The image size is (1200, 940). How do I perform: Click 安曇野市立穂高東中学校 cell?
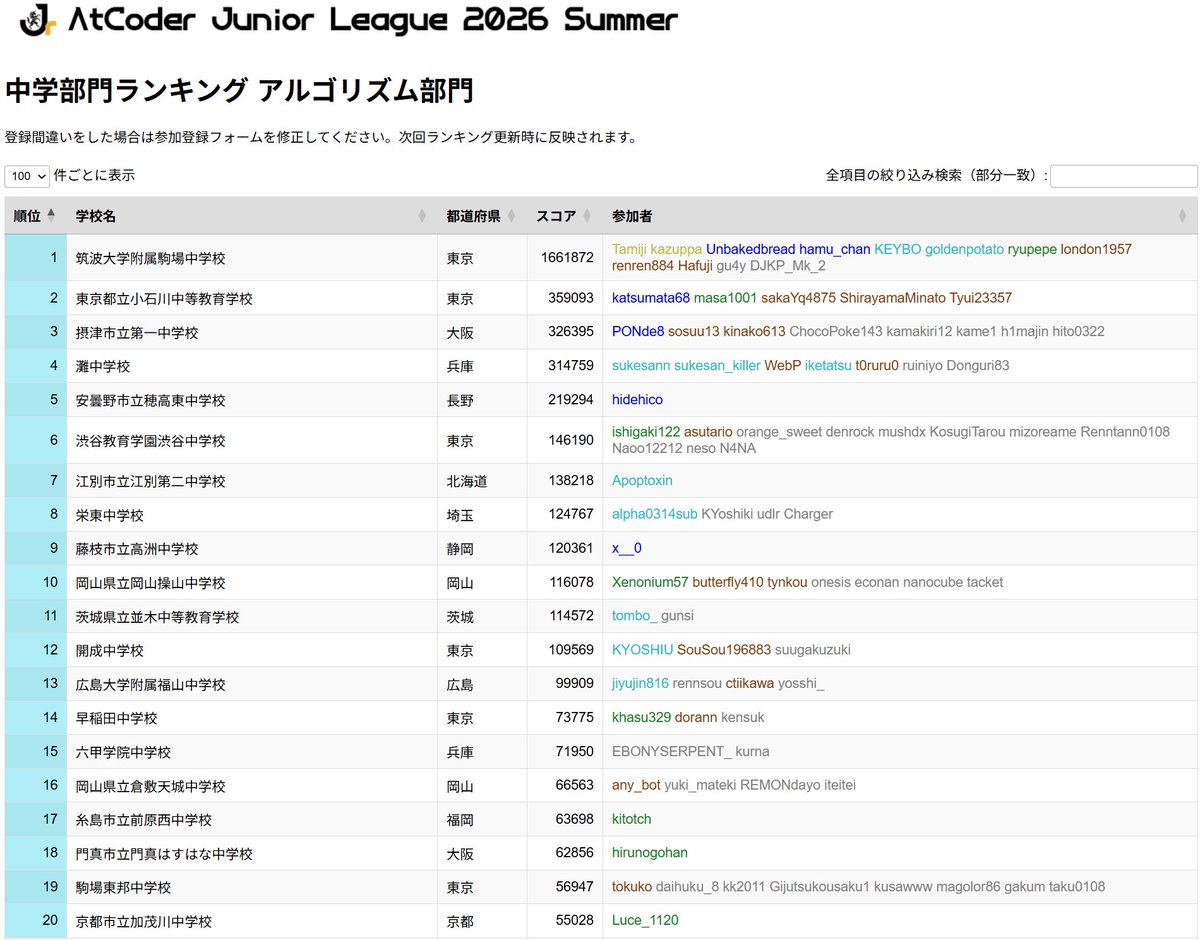252,400
